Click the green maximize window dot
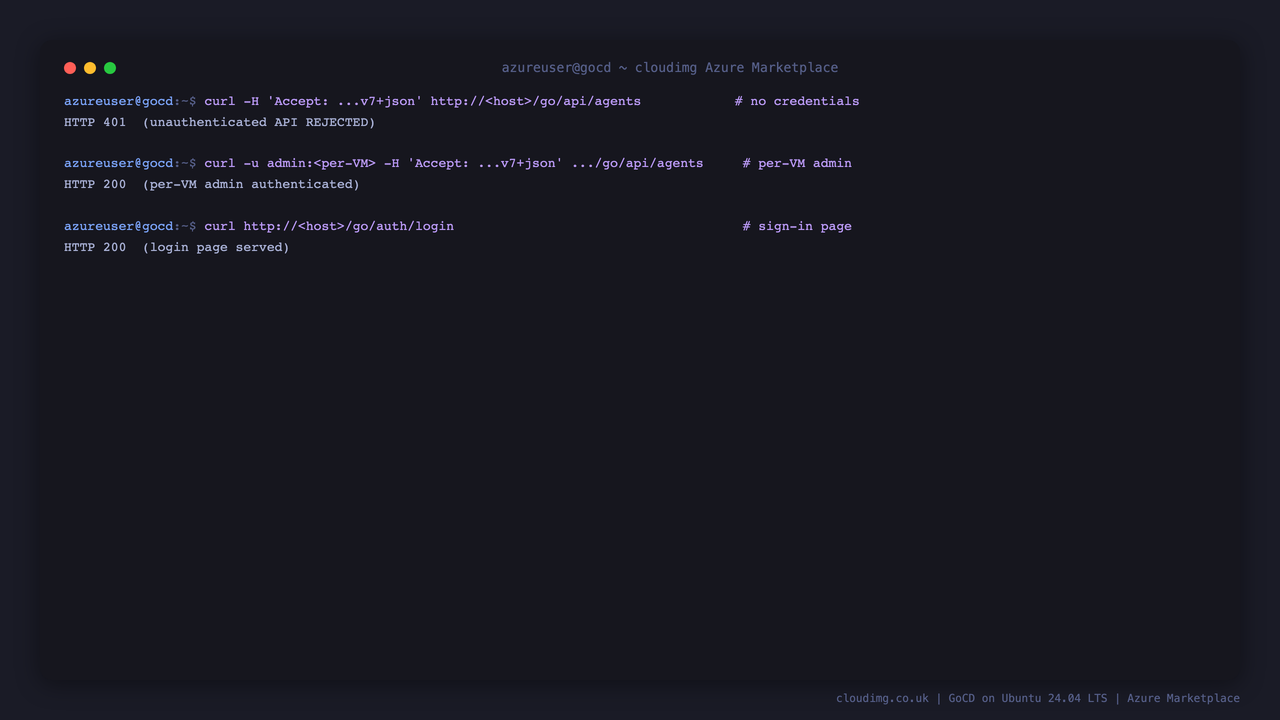Screen dimensions: 1280x720 [110, 68]
